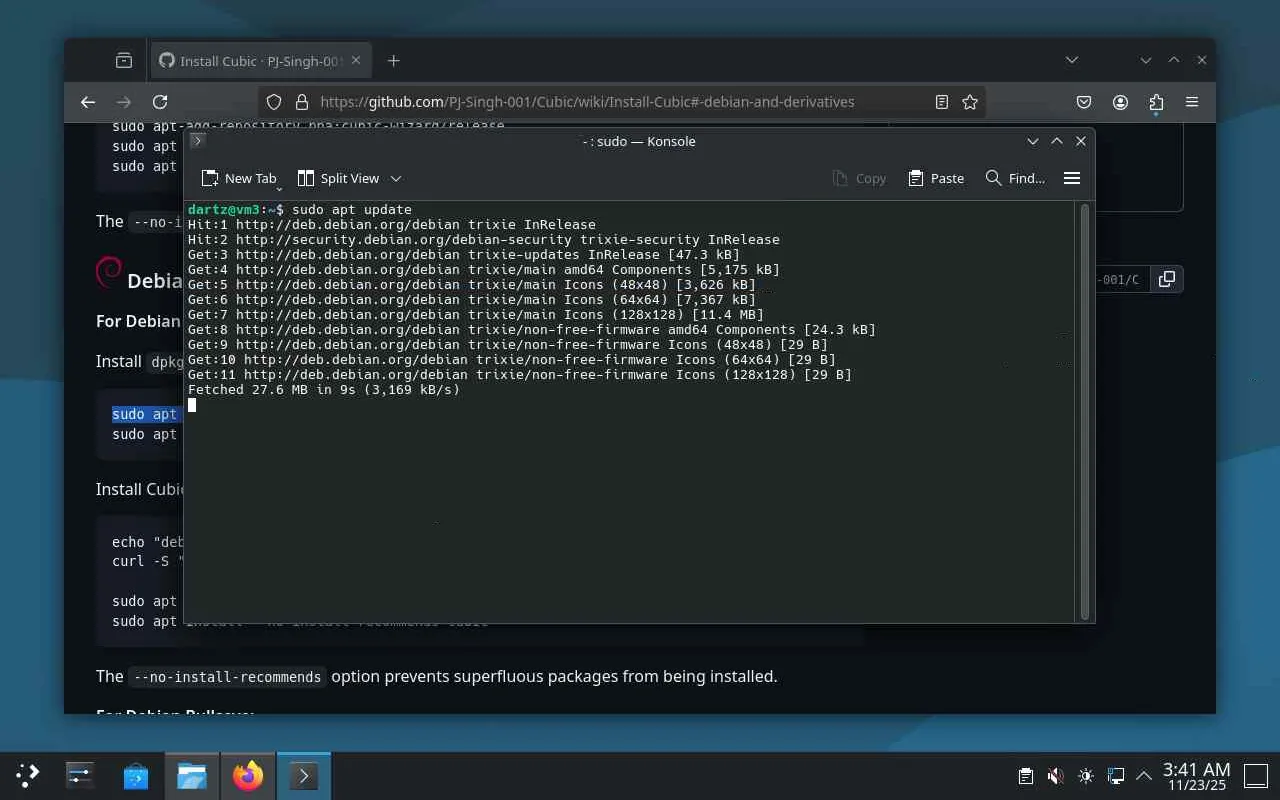Click the 'sudo apt update' command text
Viewport: 1280px width, 800px height.
pyautogui.click(x=352, y=210)
